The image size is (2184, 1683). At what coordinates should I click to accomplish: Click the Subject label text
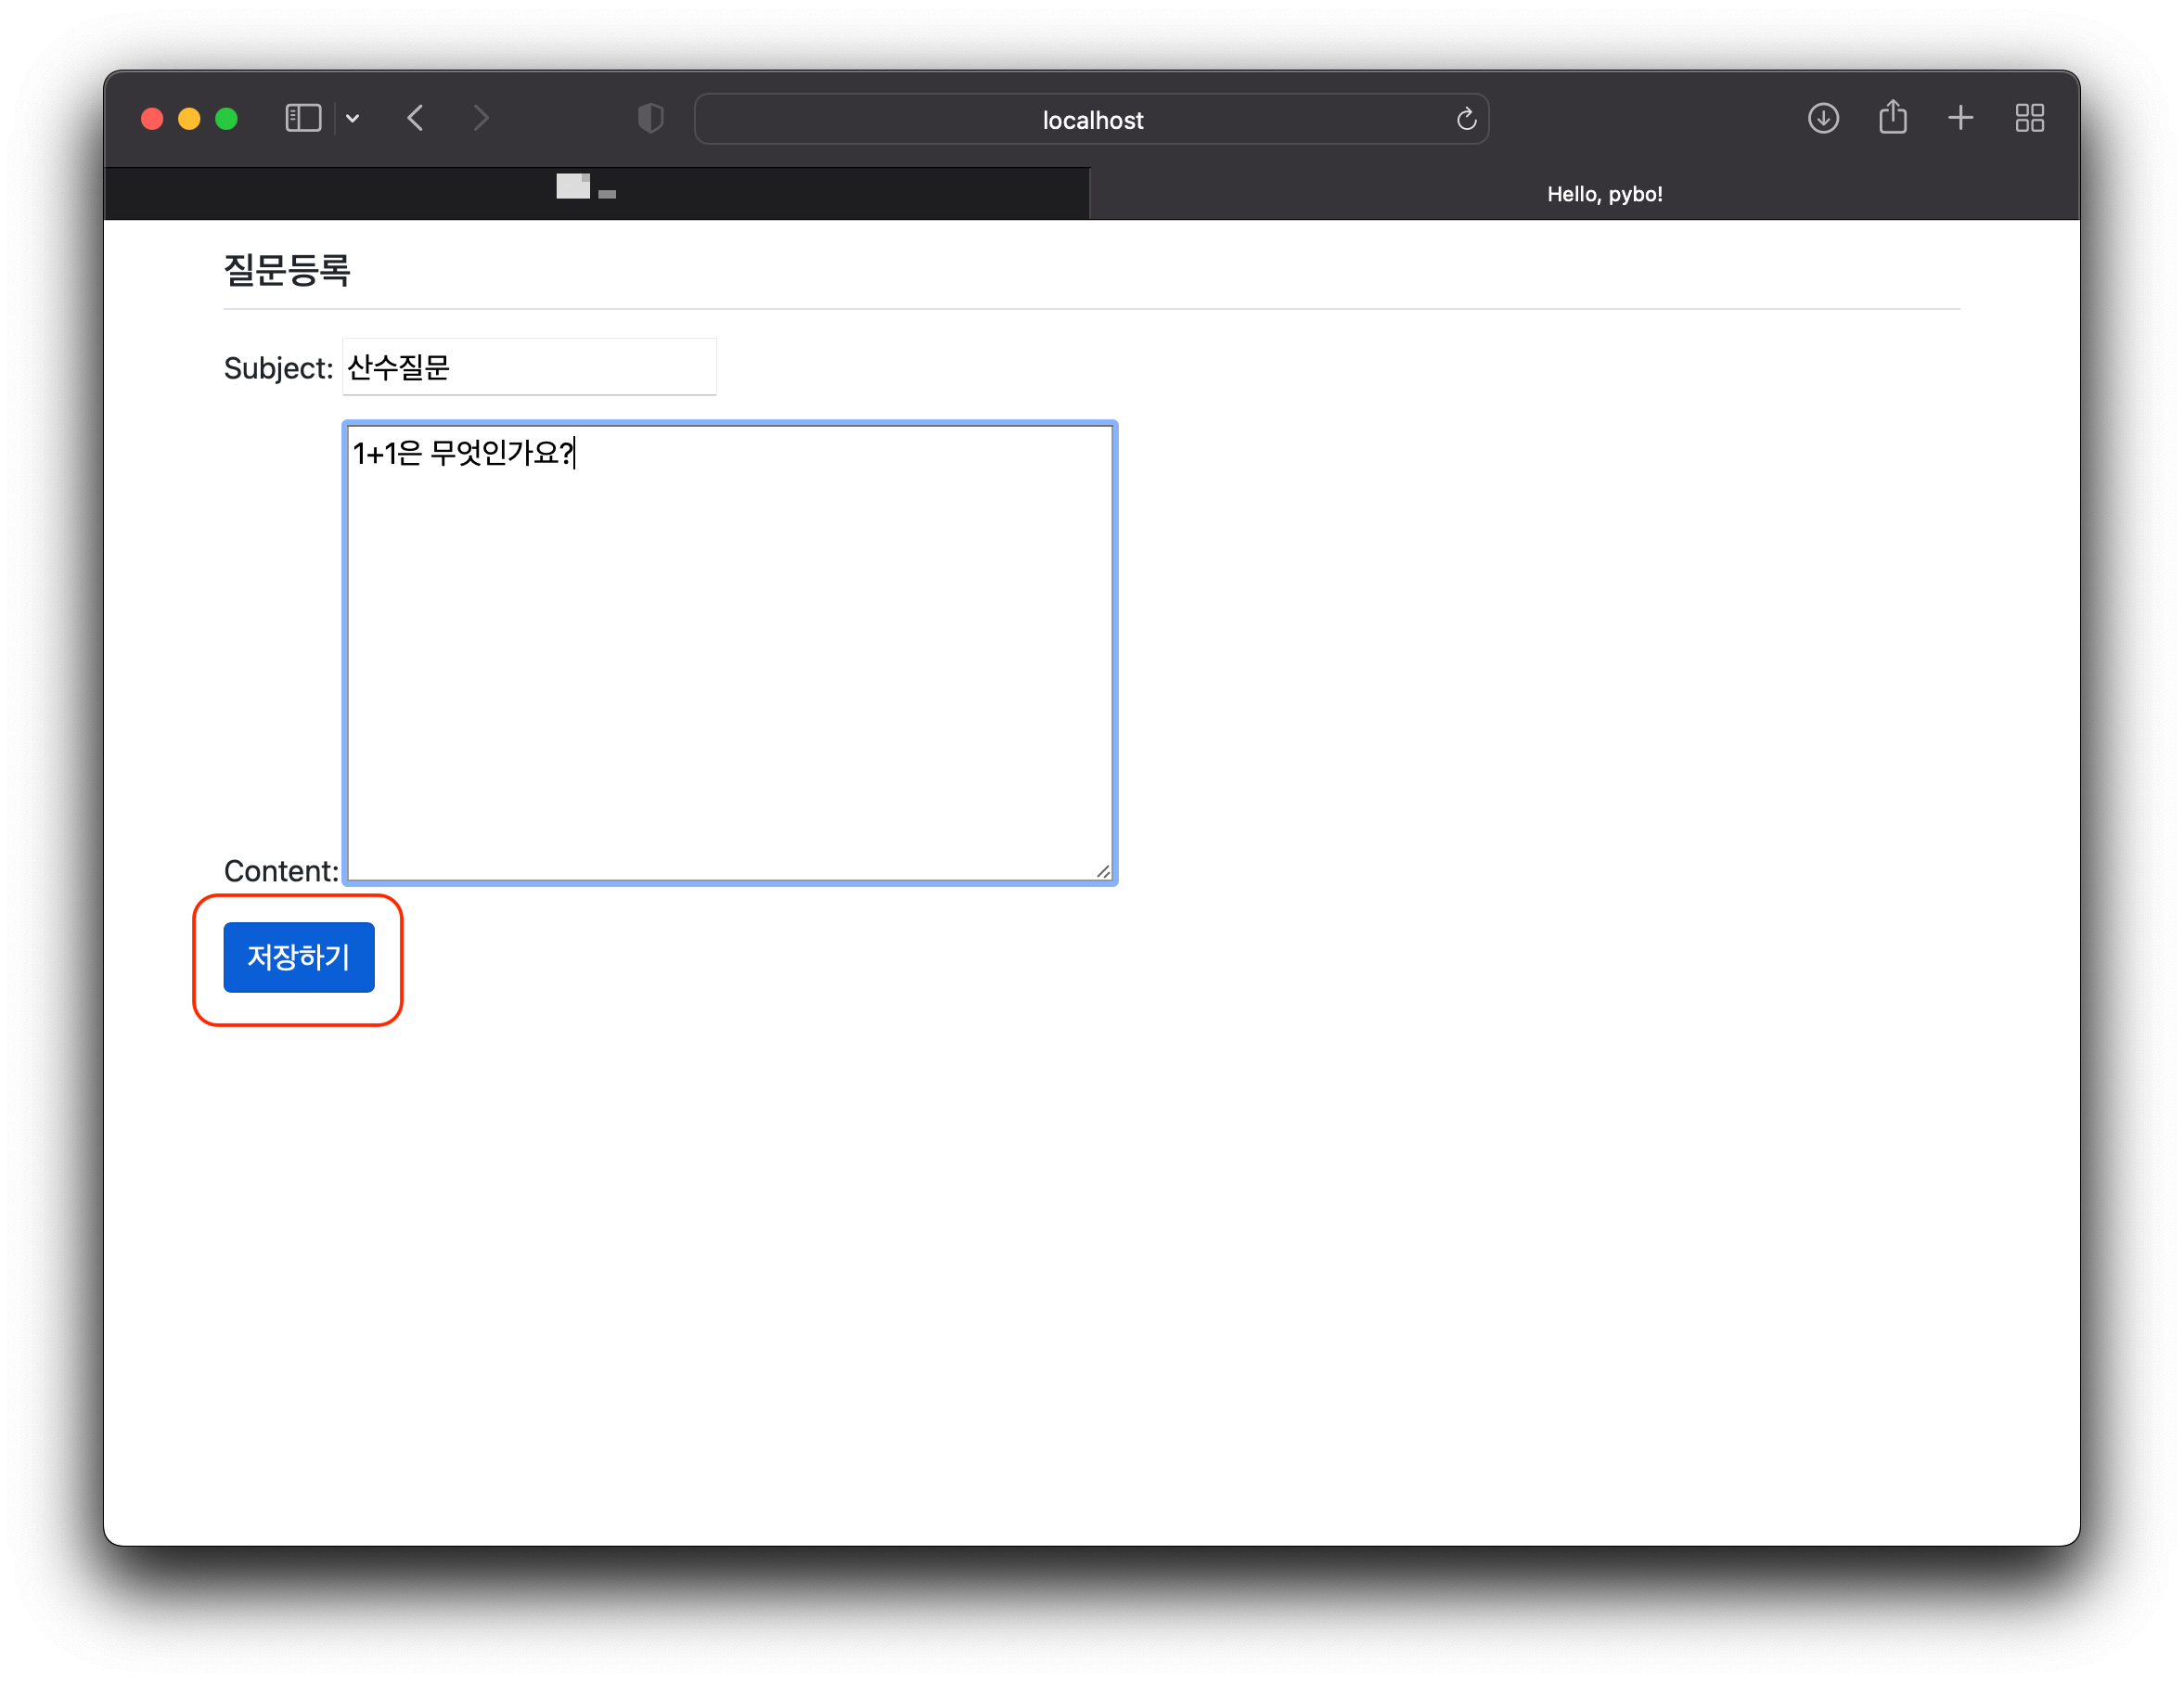(277, 368)
